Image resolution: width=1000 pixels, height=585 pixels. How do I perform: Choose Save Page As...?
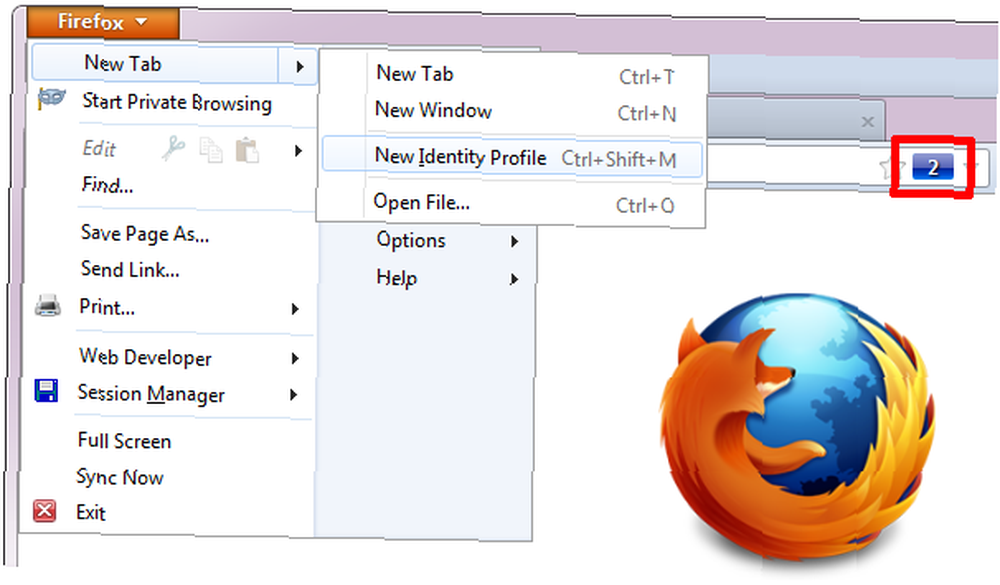click(145, 233)
